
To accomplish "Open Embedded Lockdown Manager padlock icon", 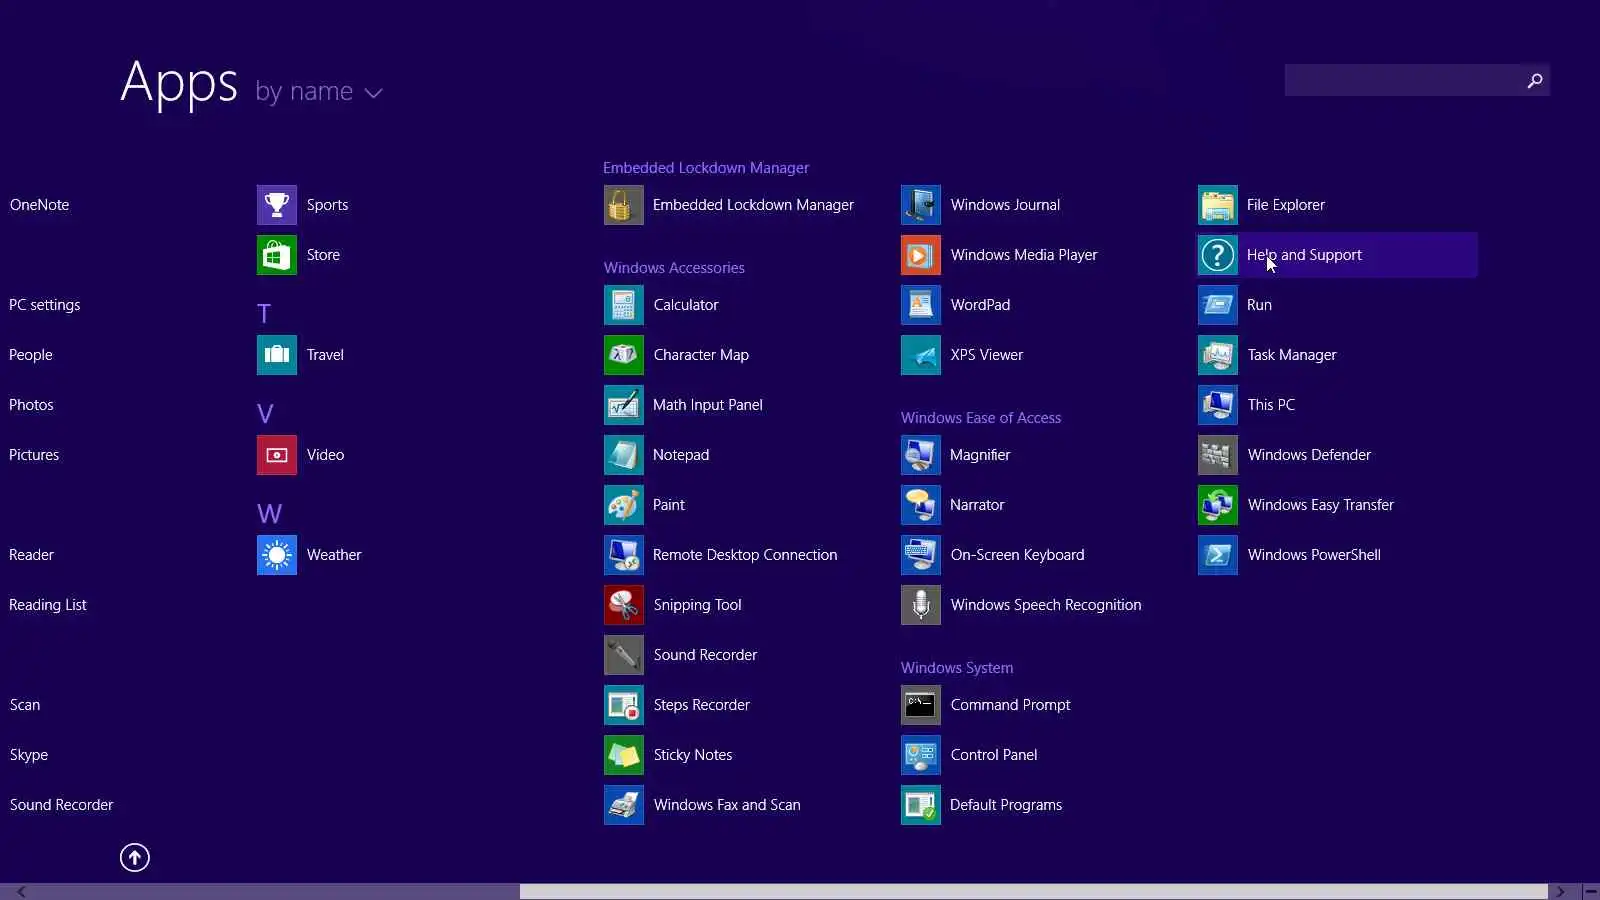I will pos(624,205).
